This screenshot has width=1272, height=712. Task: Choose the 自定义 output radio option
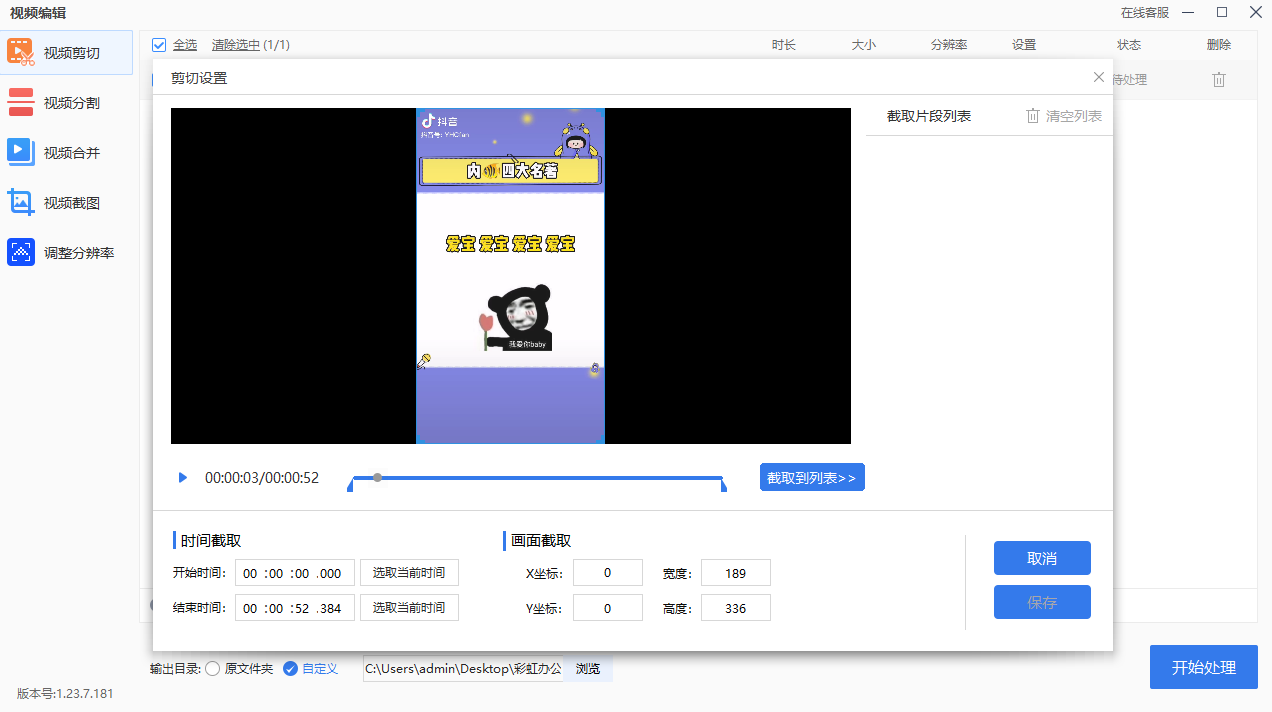(x=291, y=669)
